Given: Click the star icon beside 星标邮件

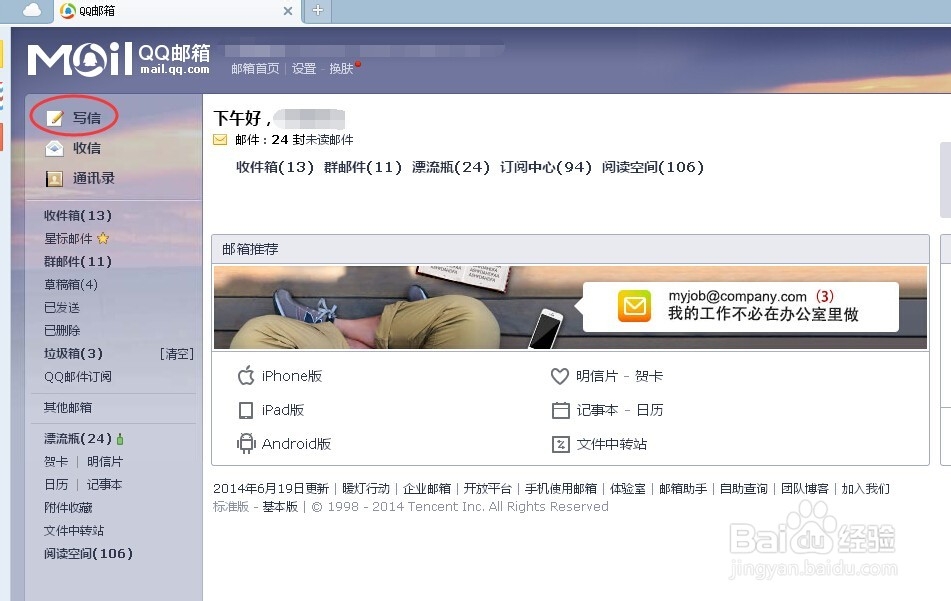Looking at the screenshot, I should click(x=104, y=238).
